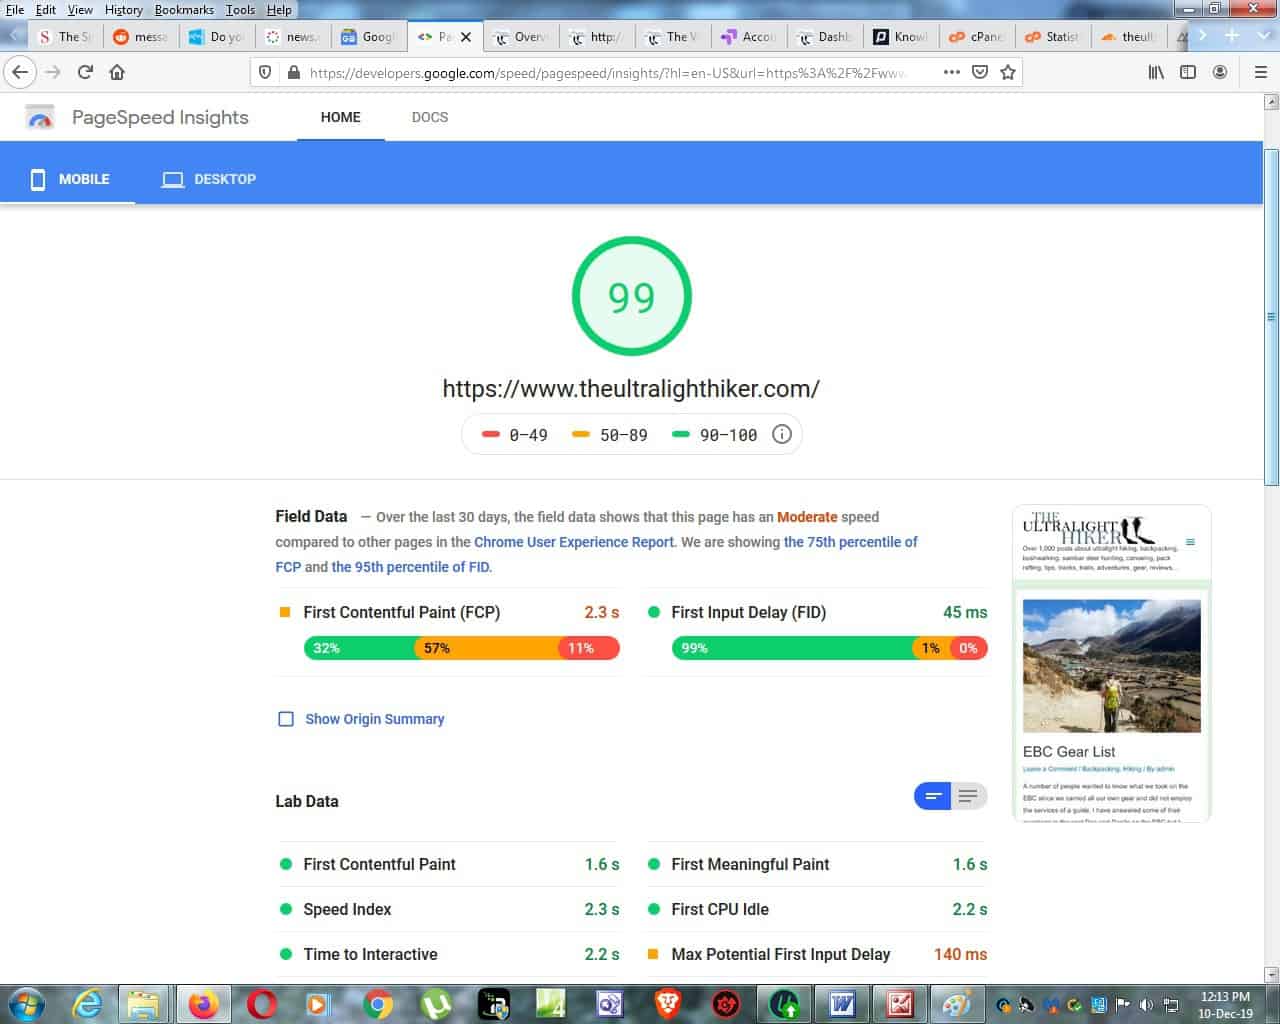The width and height of the screenshot is (1280, 1024).
Task: Switch to the Desktop results tab
Action: (x=209, y=179)
